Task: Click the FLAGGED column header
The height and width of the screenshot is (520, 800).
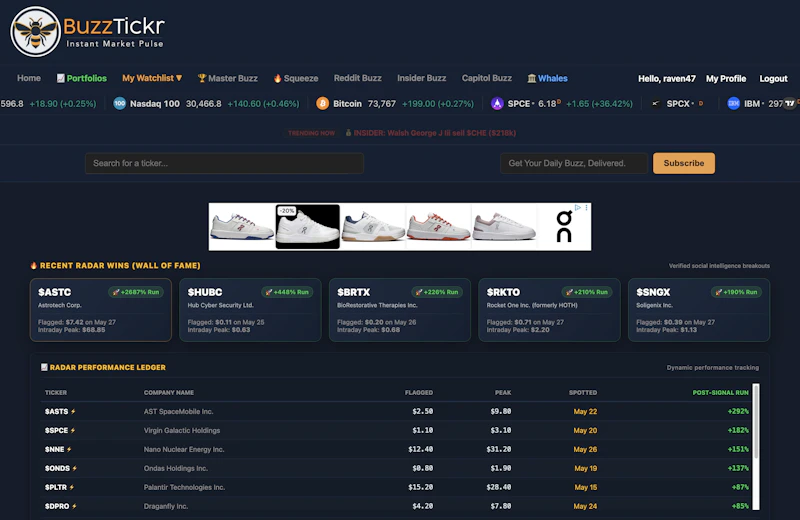Action: click(419, 392)
